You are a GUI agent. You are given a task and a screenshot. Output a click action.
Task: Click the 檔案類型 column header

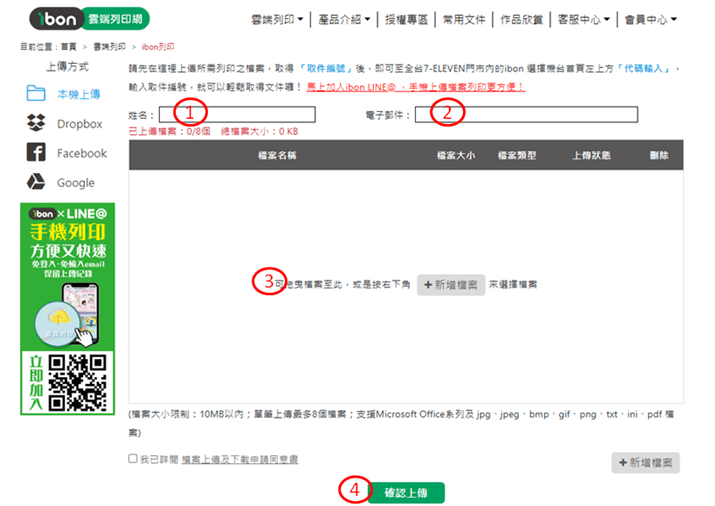tap(517, 155)
